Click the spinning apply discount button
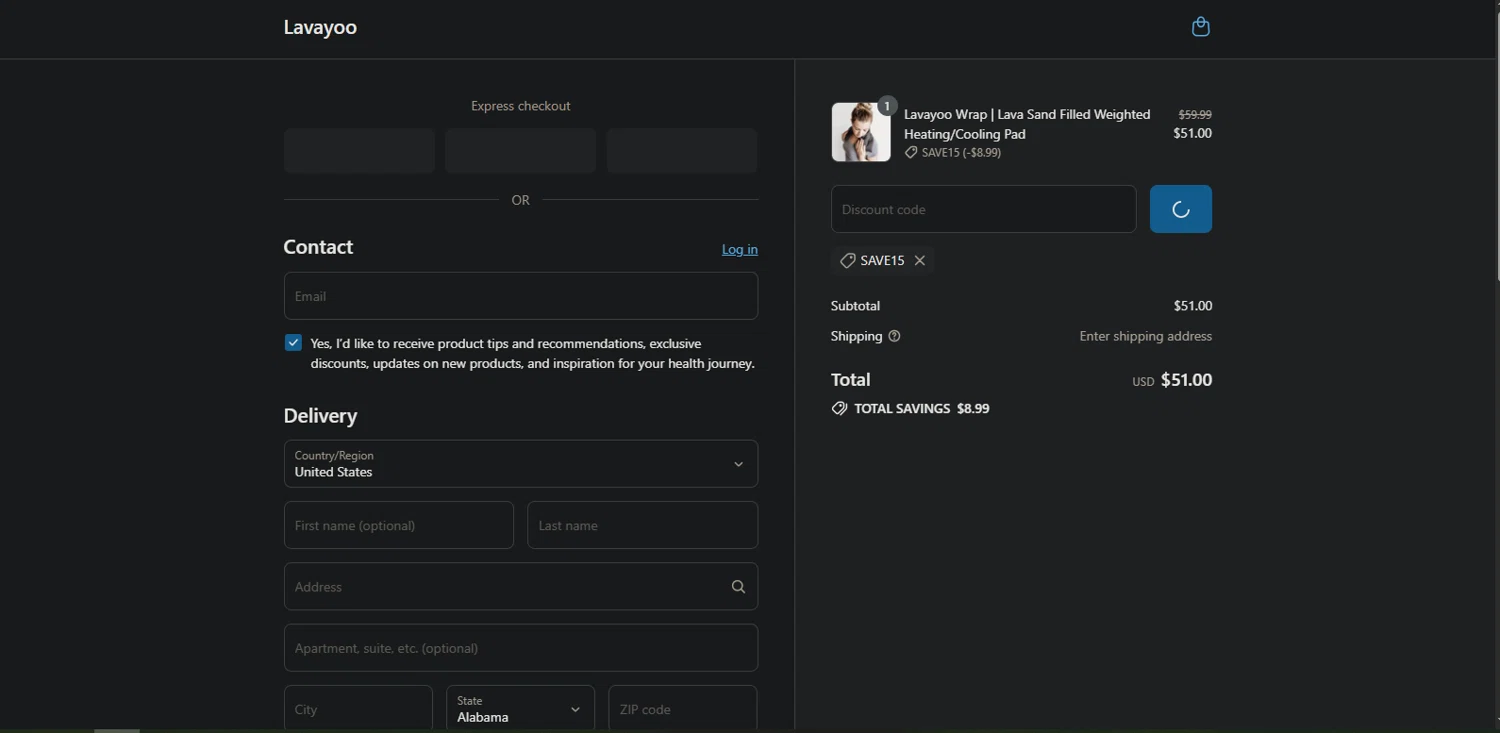 click(x=1181, y=209)
